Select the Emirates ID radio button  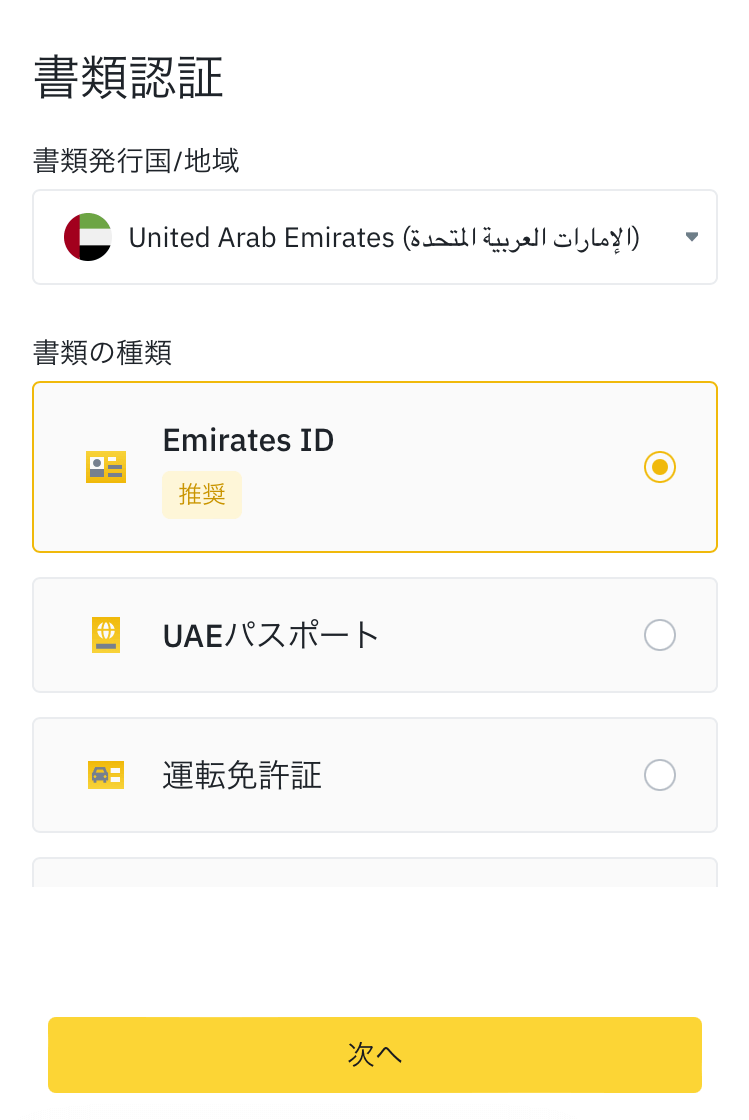[x=659, y=467]
